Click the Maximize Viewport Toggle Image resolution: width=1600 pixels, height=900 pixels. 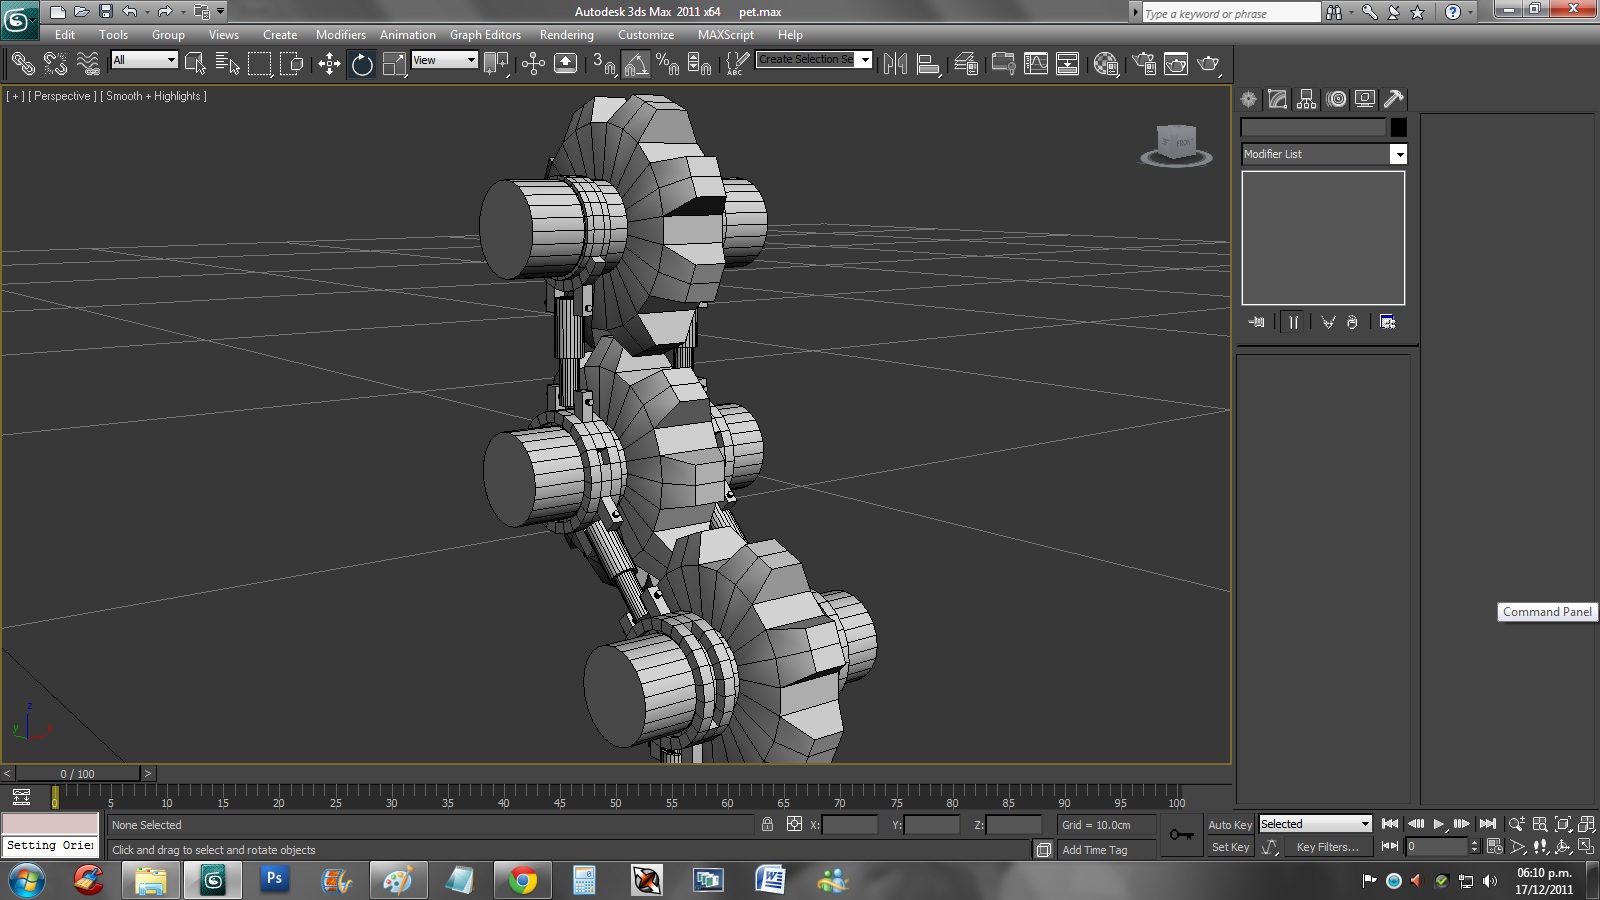(x=1586, y=847)
